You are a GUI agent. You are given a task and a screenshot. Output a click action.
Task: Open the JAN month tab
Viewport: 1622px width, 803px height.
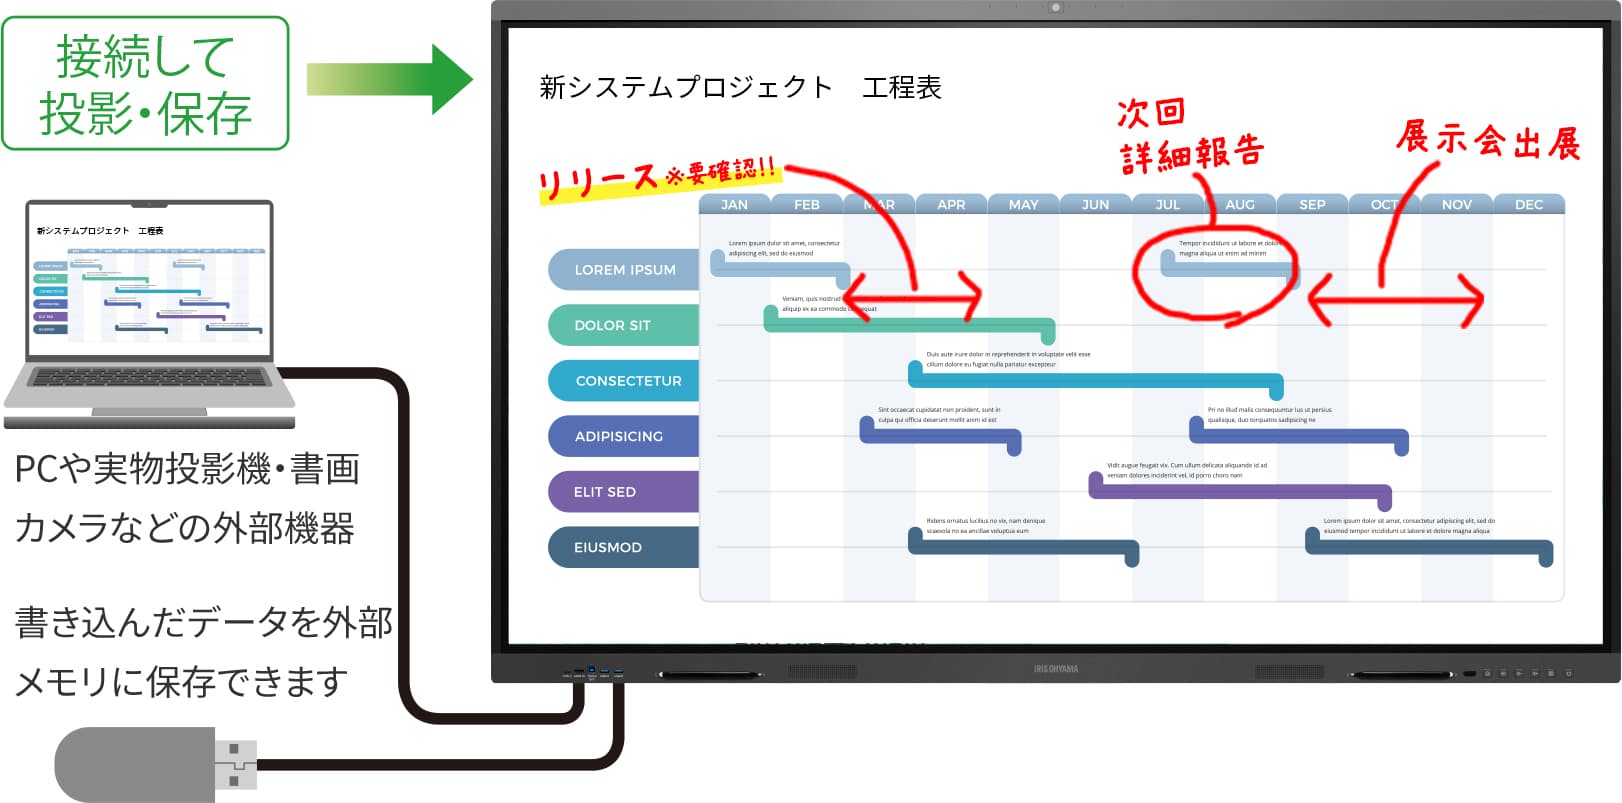tap(734, 204)
